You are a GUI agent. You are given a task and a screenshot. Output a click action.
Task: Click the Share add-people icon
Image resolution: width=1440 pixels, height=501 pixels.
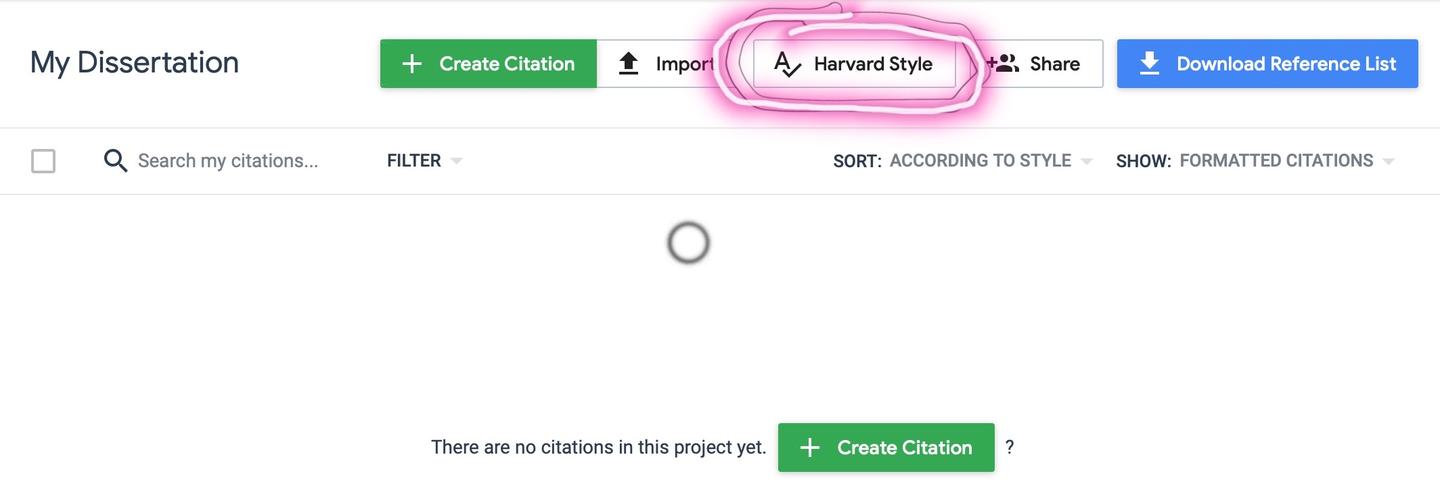pyautogui.click(x=1003, y=64)
